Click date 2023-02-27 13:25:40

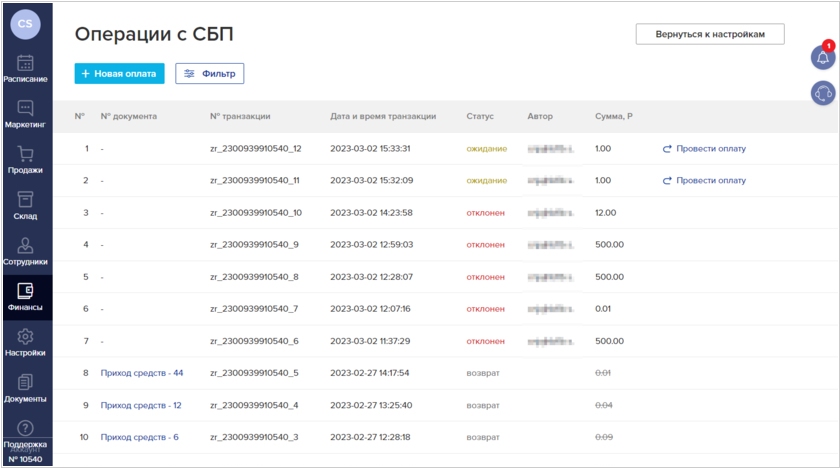[x=371, y=405]
